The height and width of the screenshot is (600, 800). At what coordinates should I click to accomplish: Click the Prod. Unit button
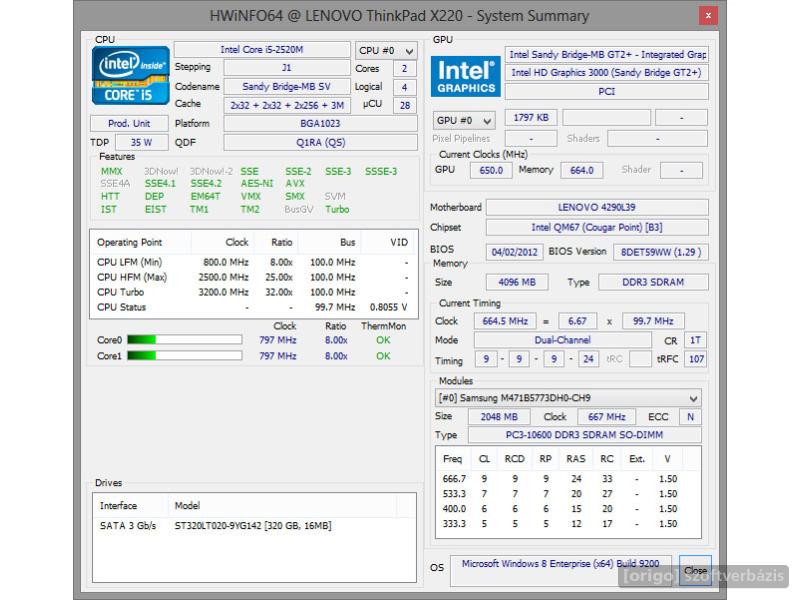click(129, 123)
